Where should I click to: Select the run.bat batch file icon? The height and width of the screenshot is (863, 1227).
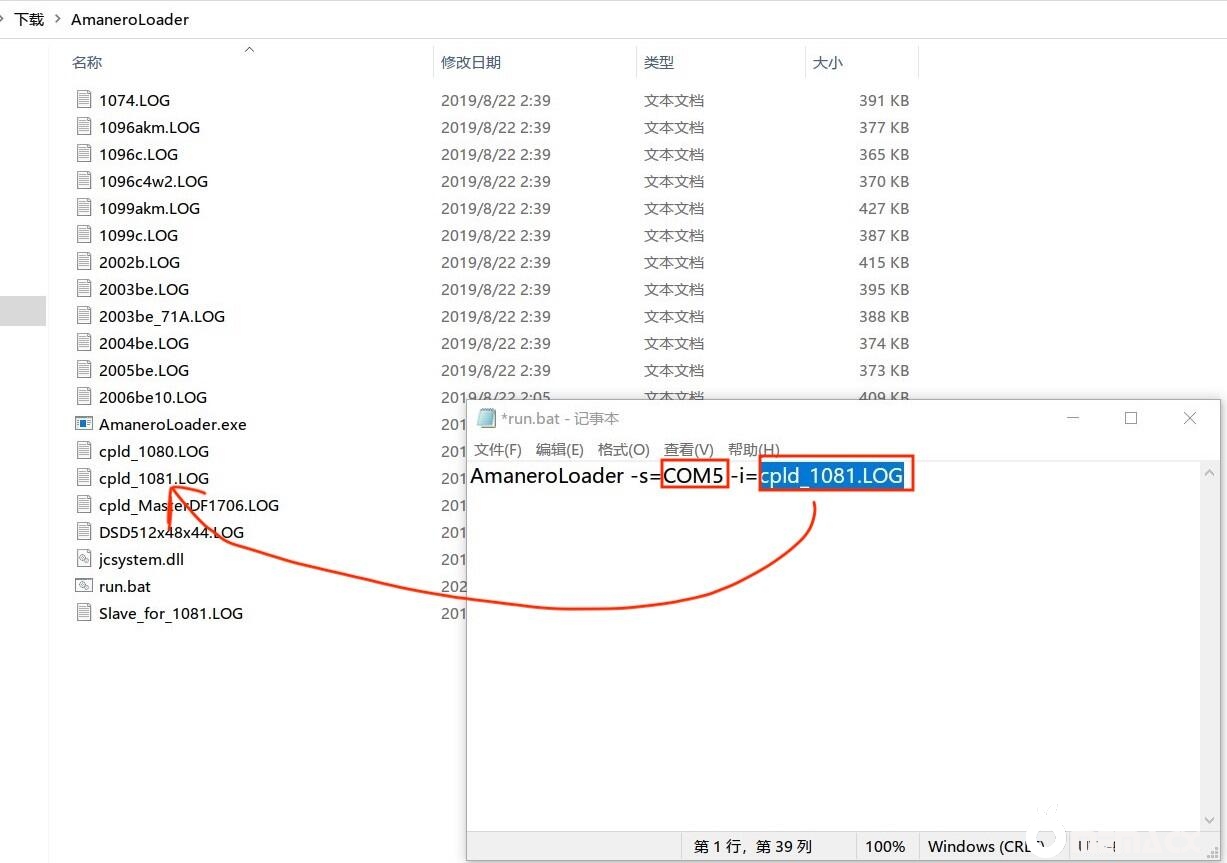[x=84, y=586]
